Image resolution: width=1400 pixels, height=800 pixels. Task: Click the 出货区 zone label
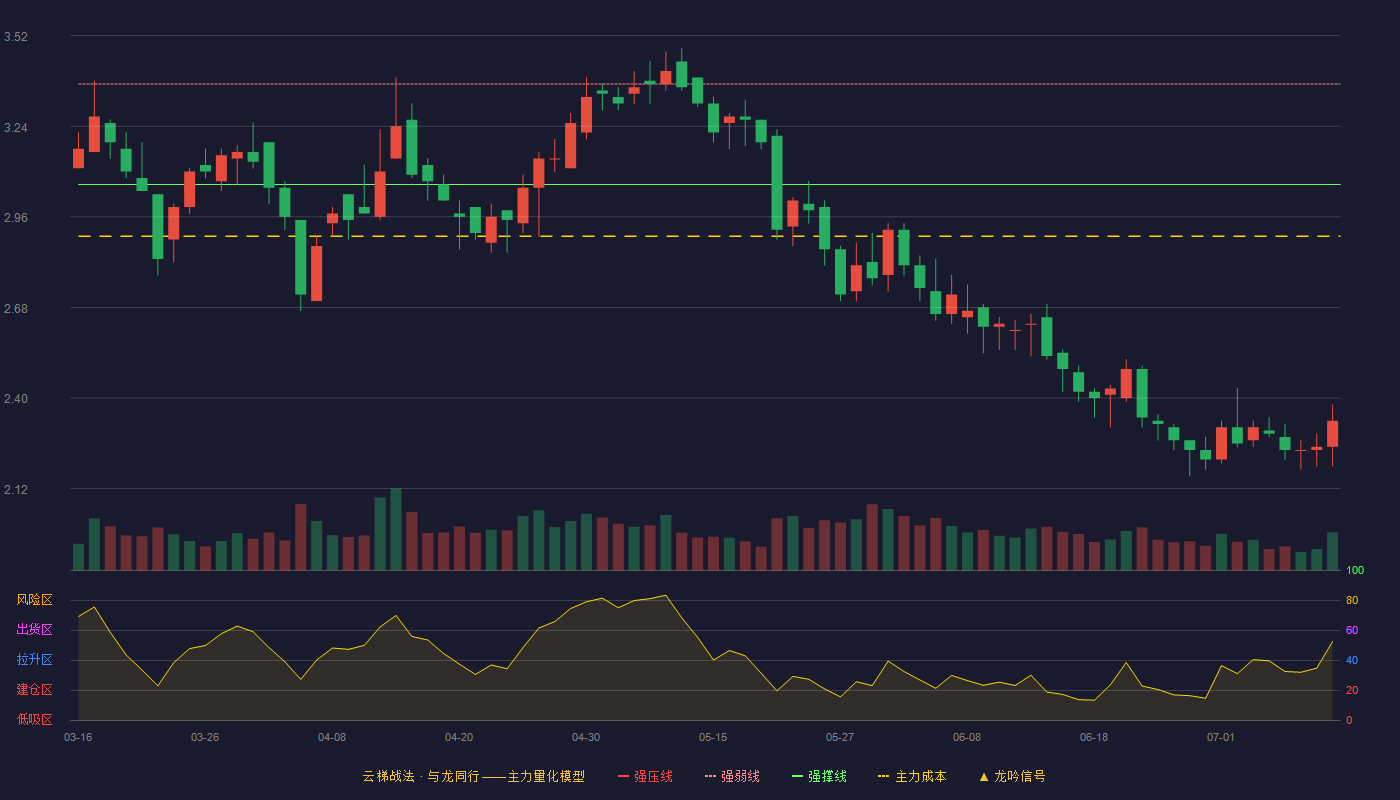(34, 630)
